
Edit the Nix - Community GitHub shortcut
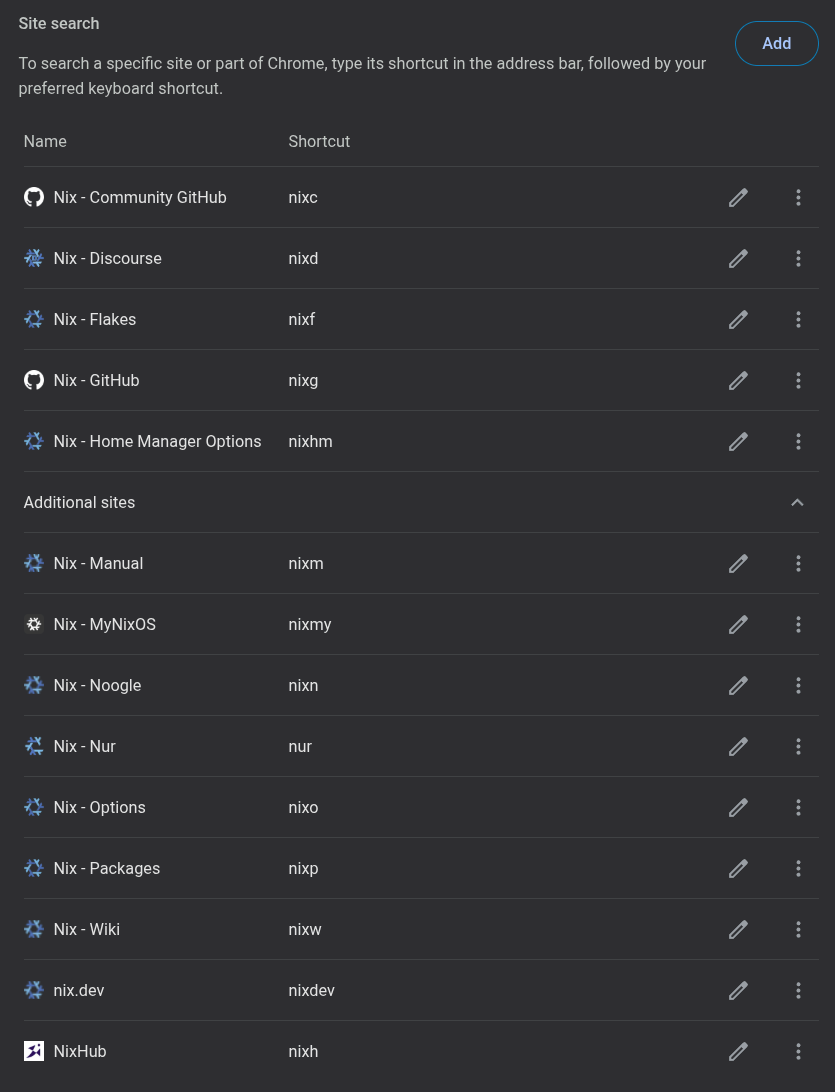[738, 198]
